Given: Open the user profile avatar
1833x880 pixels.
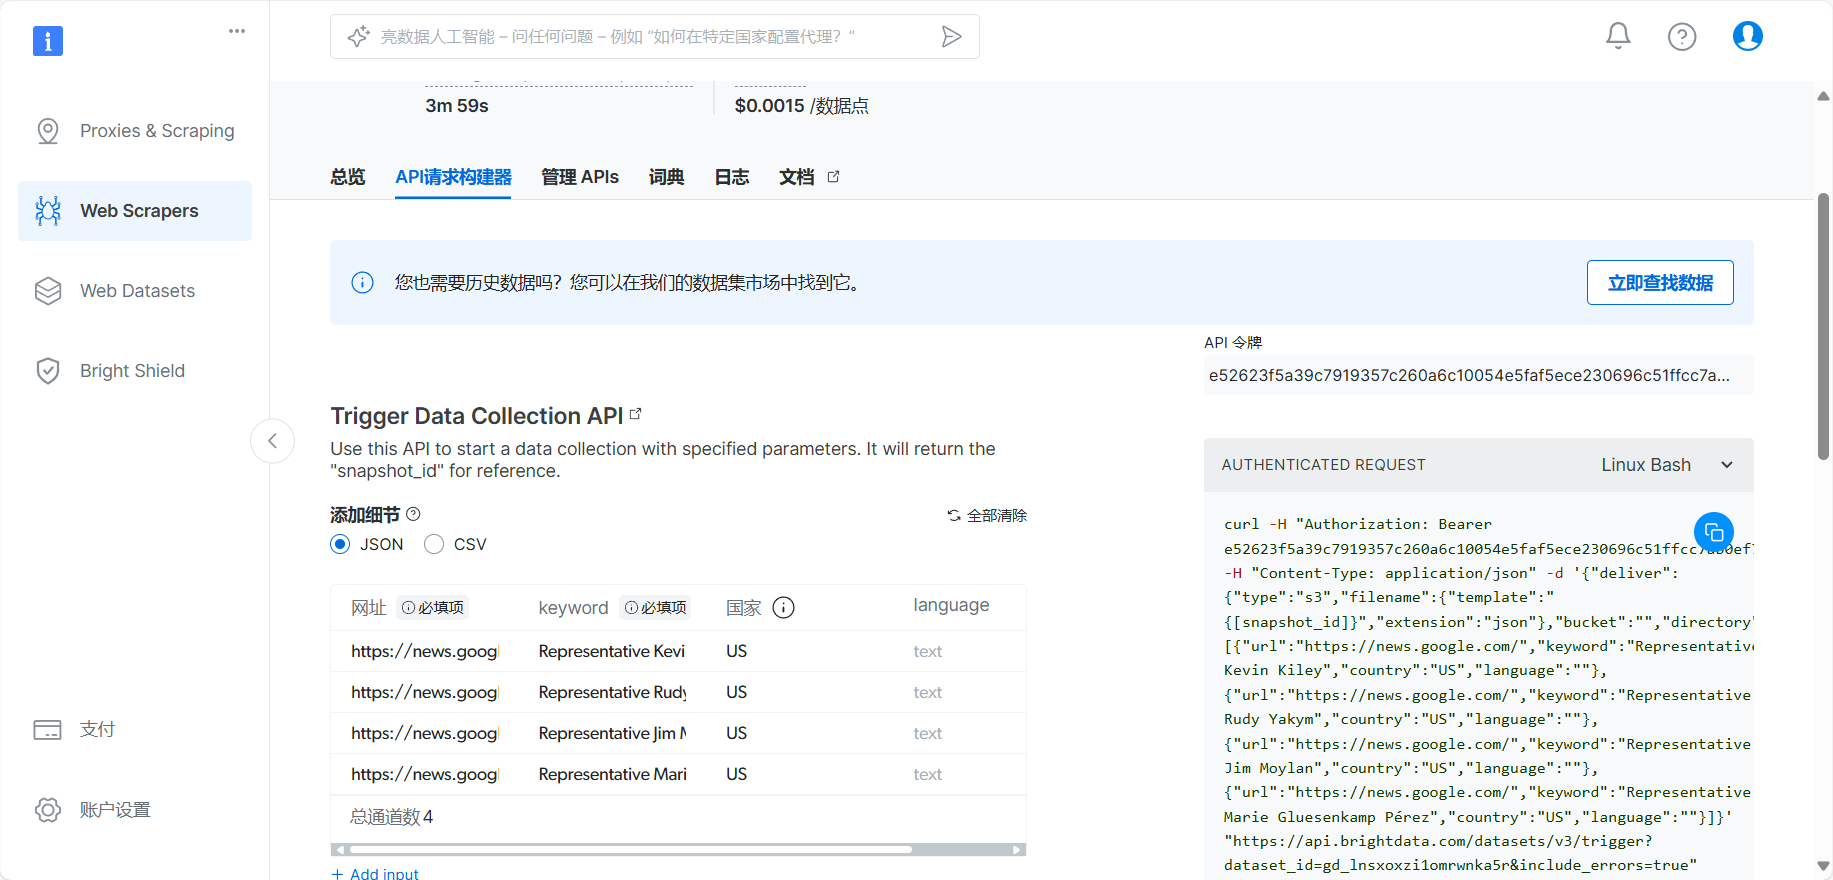Looking at the screenshot, I should [1748, 36].
